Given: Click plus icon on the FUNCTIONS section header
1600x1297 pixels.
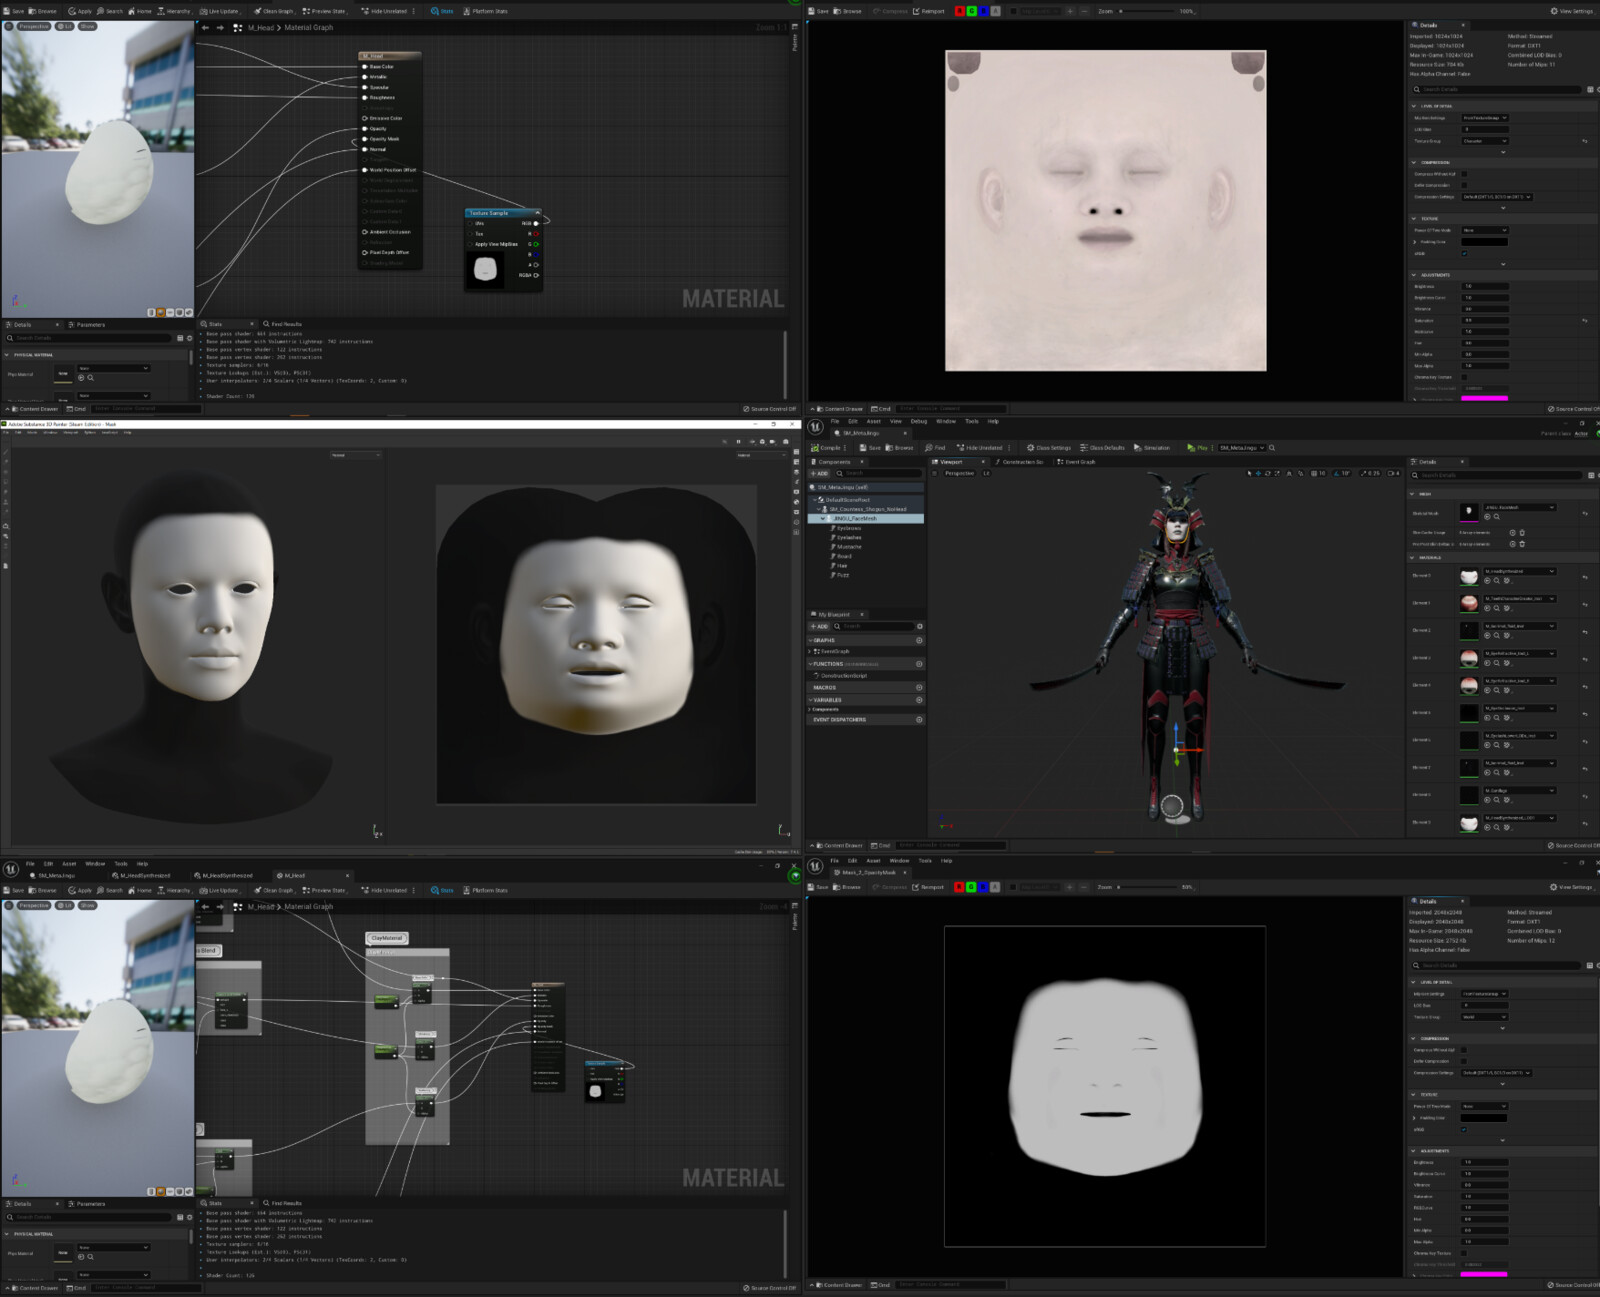Looking at the screenshot, I should [x=919, y=664].
